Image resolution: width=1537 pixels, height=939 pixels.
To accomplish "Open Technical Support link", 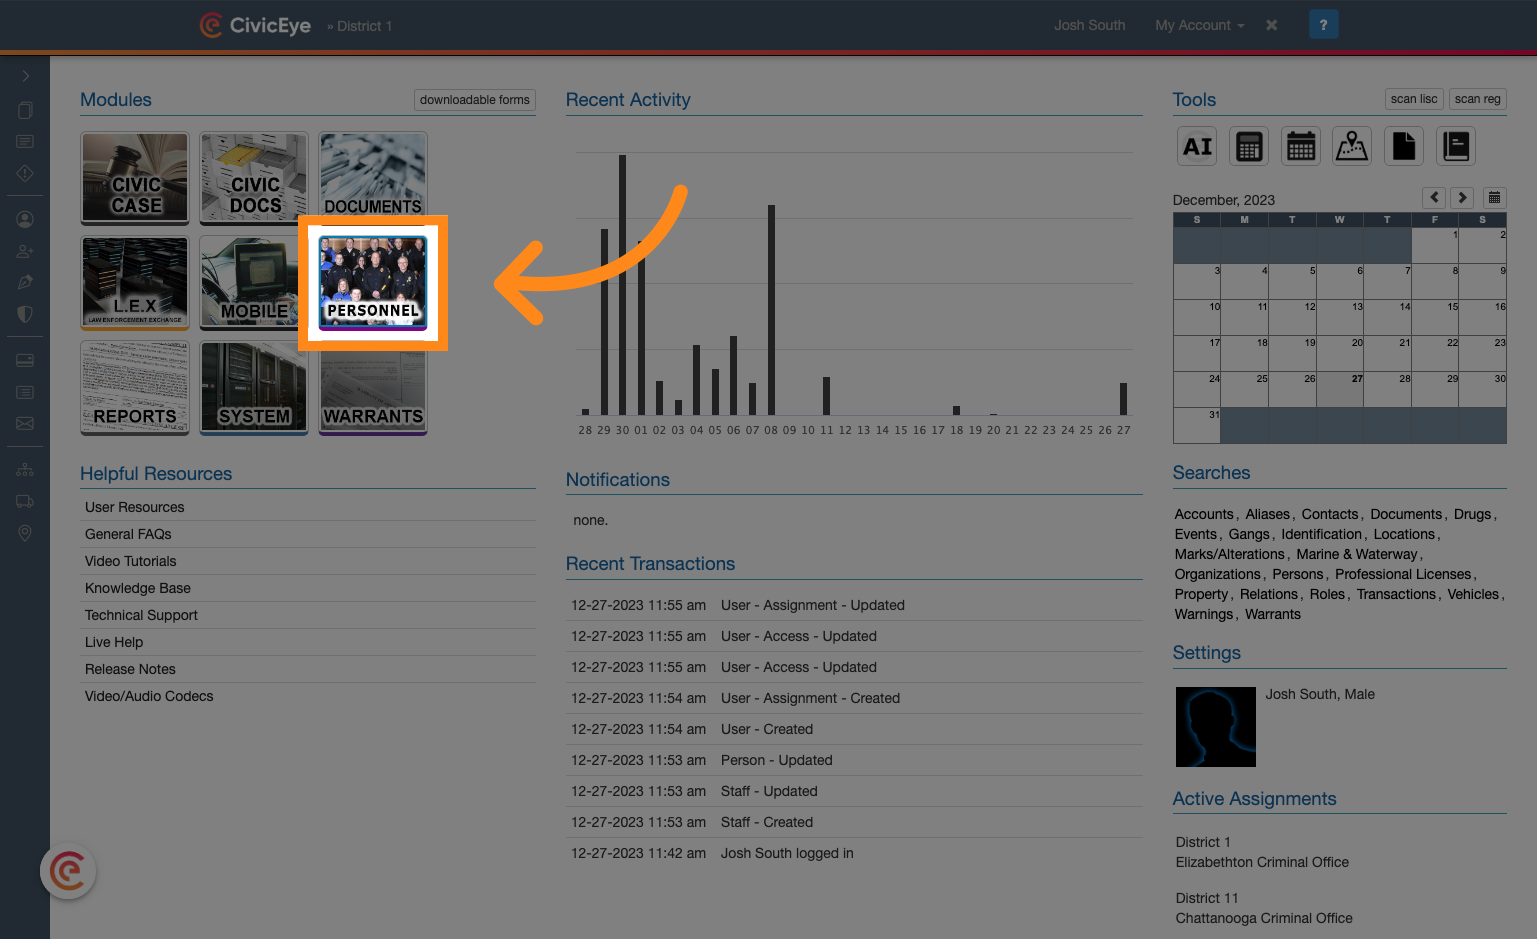I will coord(141,615).
